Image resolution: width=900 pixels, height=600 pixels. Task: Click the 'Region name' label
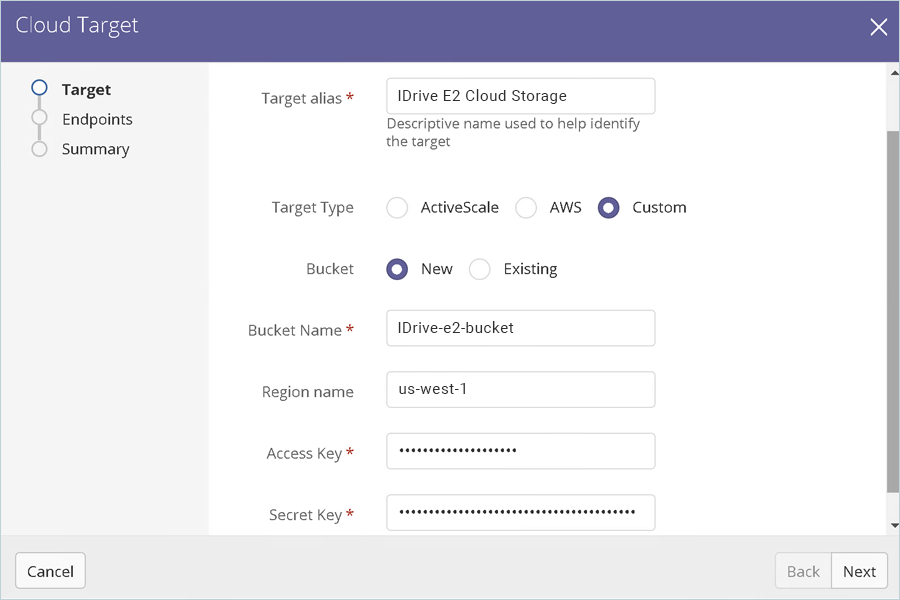(x=308, y=392)
